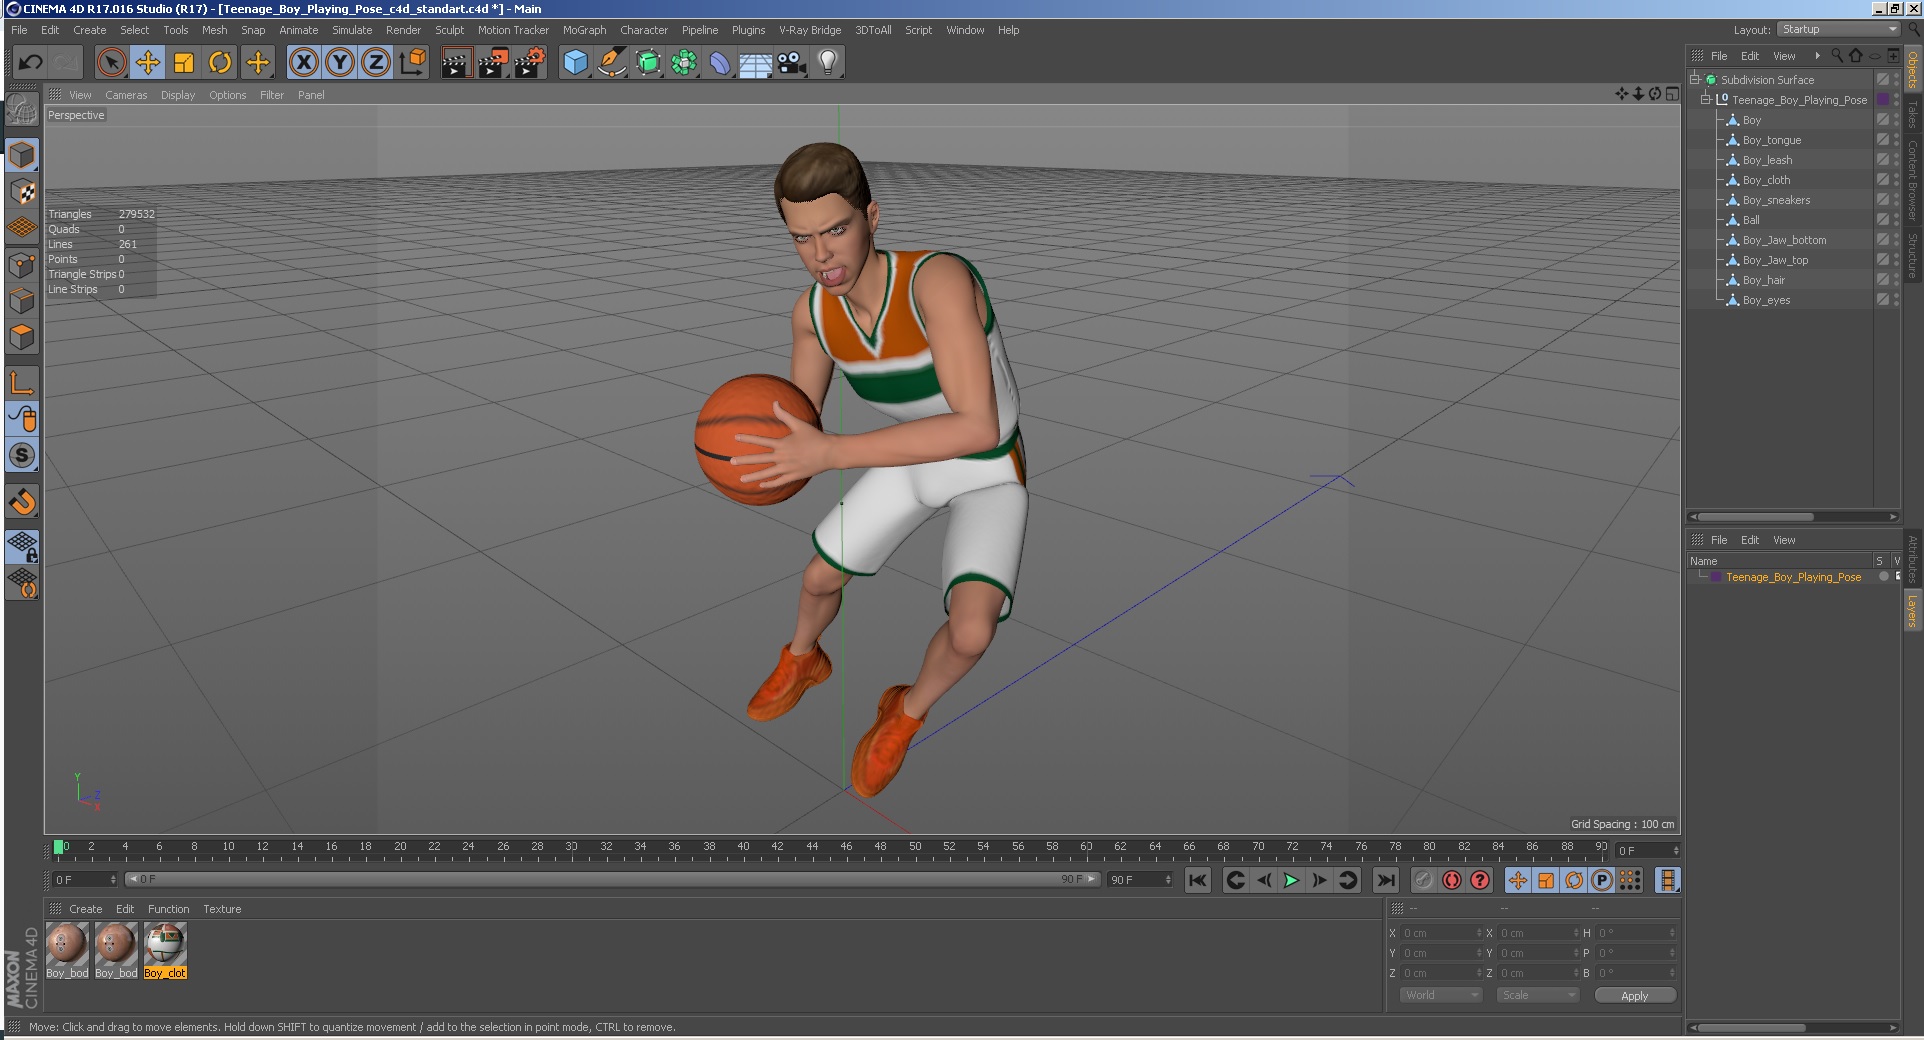The width and height of the screenshot is (1924, 1040).
Task: Open the spline Pen tool
Action: tap(611, 63)
